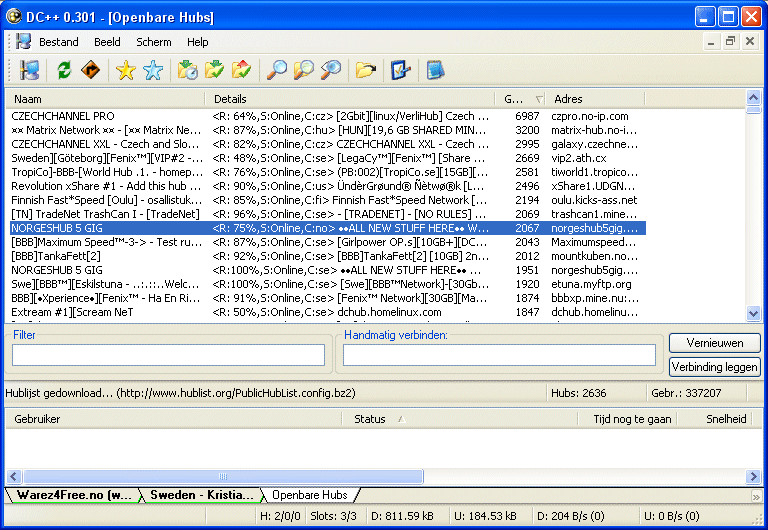Click the Verbinding leggen button
The width and height of the screenshot is (768, 530).
[715, 367]
